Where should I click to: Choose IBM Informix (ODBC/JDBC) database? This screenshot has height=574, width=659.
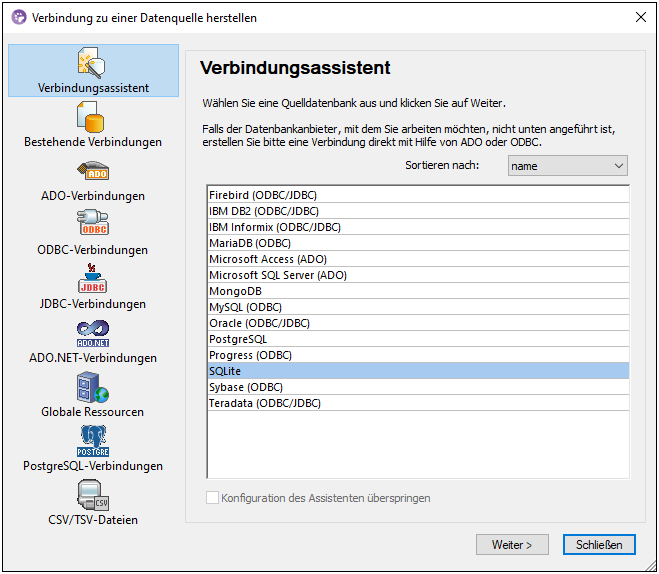(x=418, y=227)
